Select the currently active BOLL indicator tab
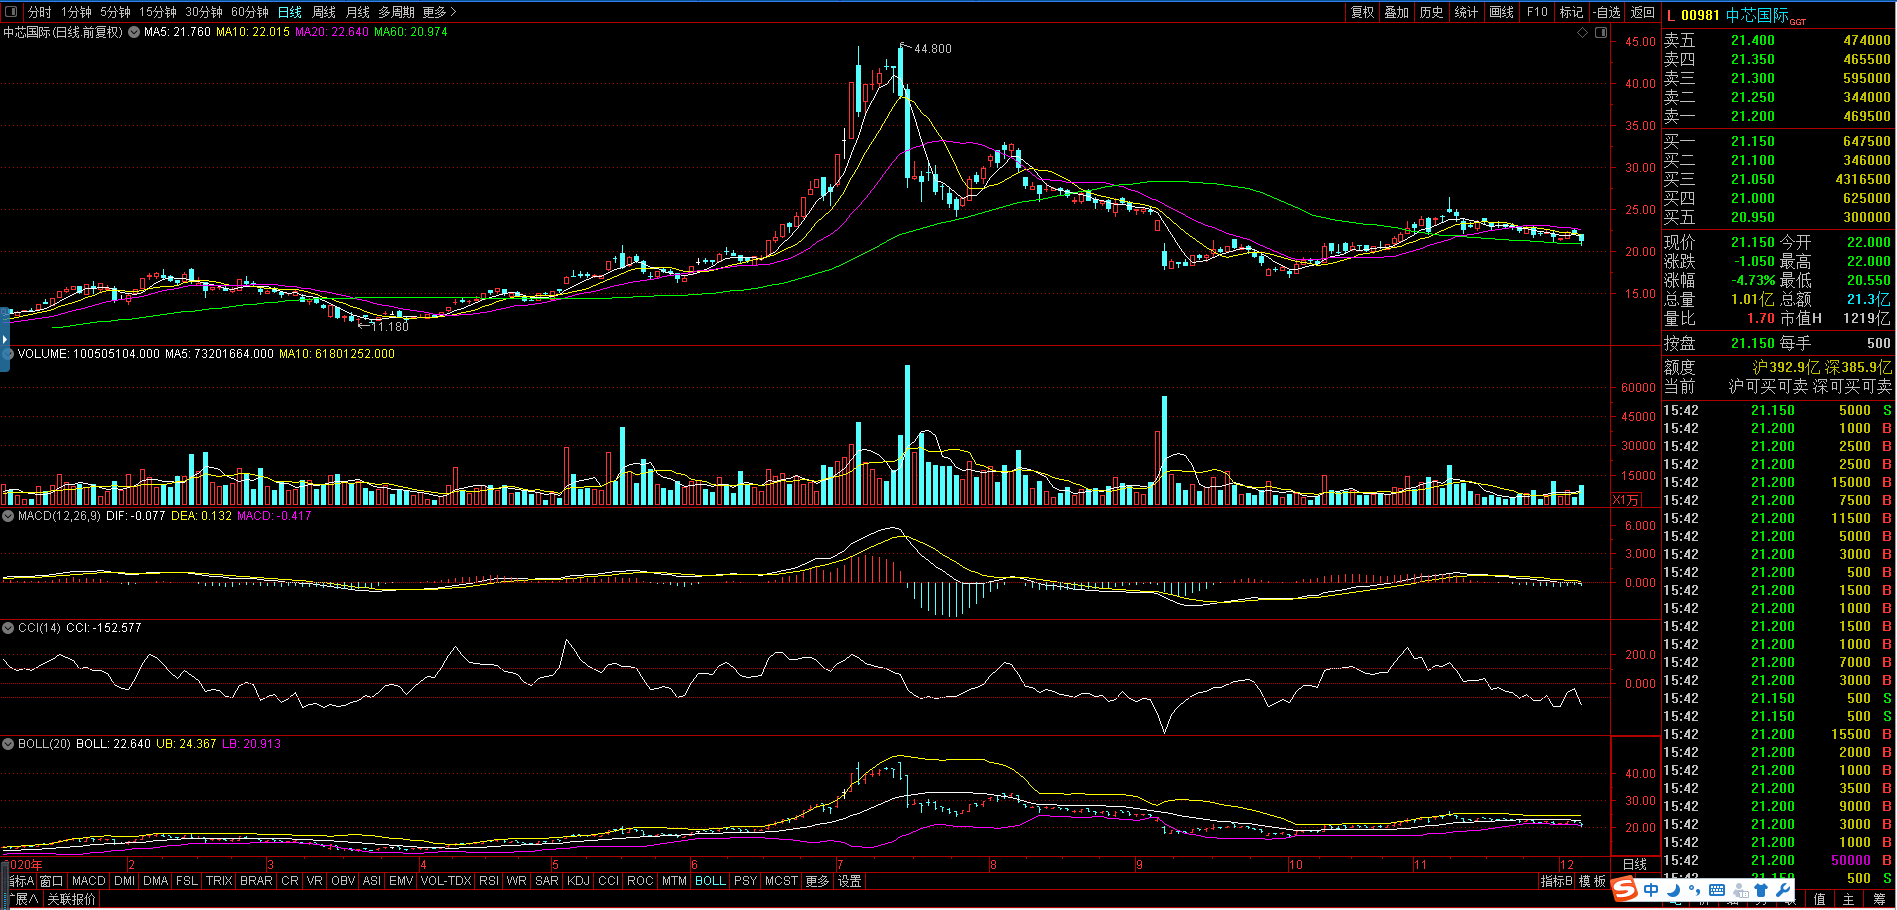 click(x=710, y=881)
